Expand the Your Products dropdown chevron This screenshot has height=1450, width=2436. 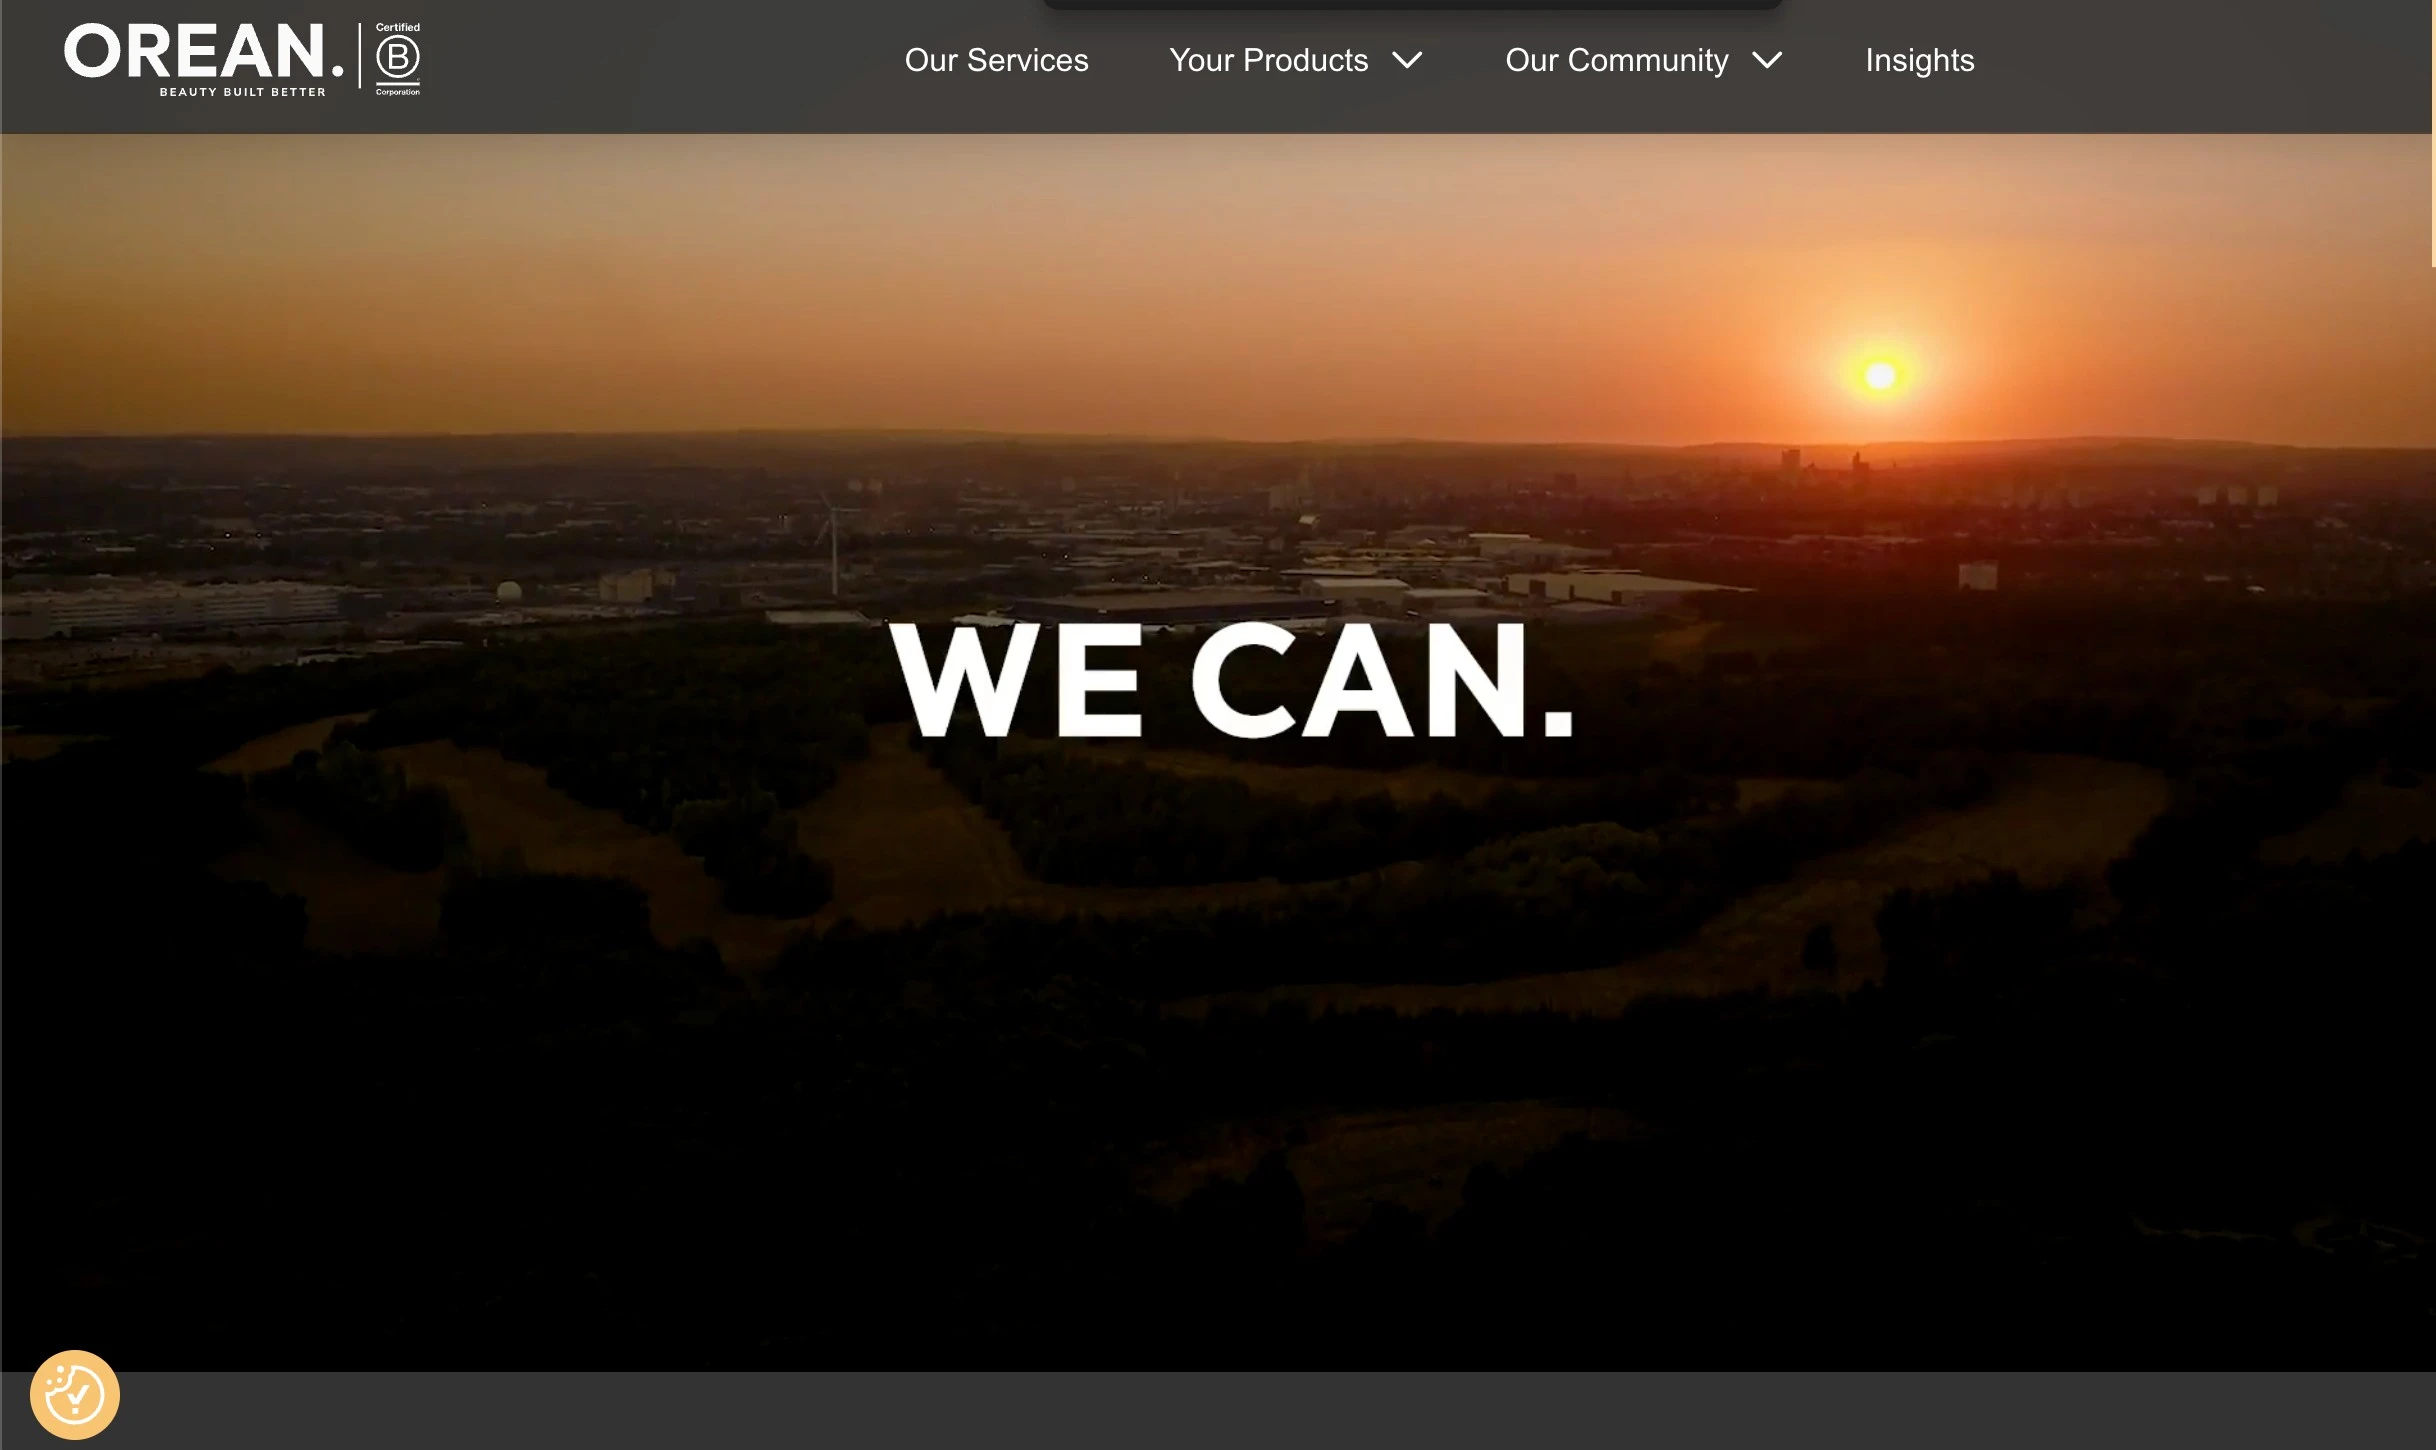(1407, 60)
